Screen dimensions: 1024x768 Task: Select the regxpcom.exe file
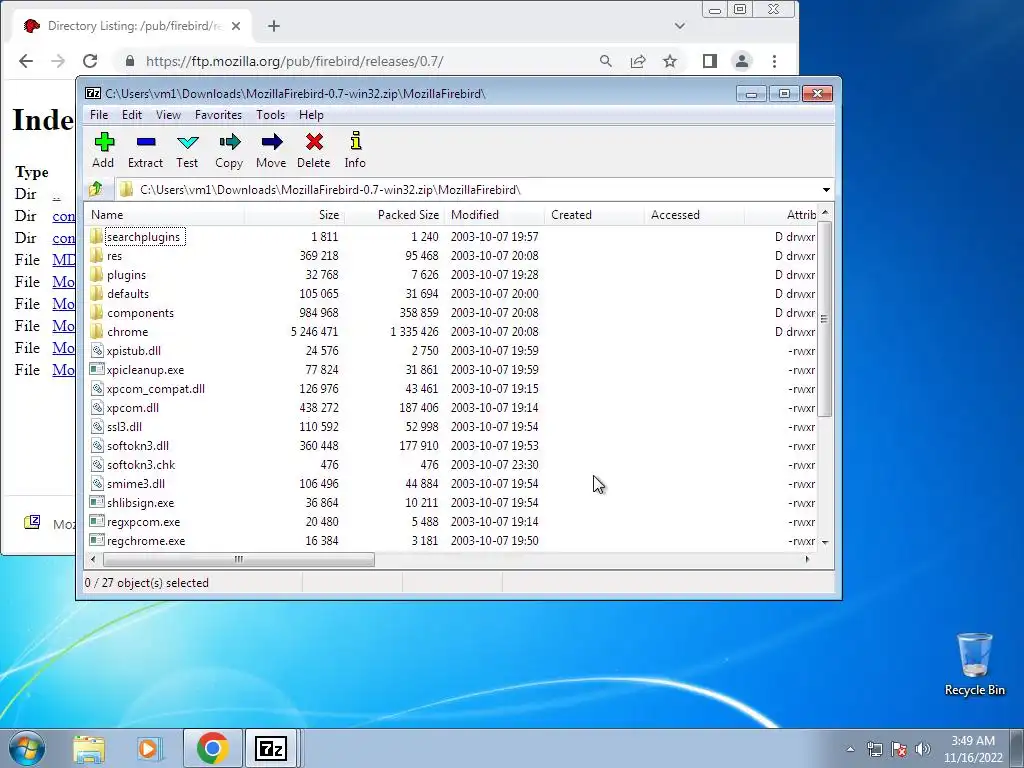[144, 522]
